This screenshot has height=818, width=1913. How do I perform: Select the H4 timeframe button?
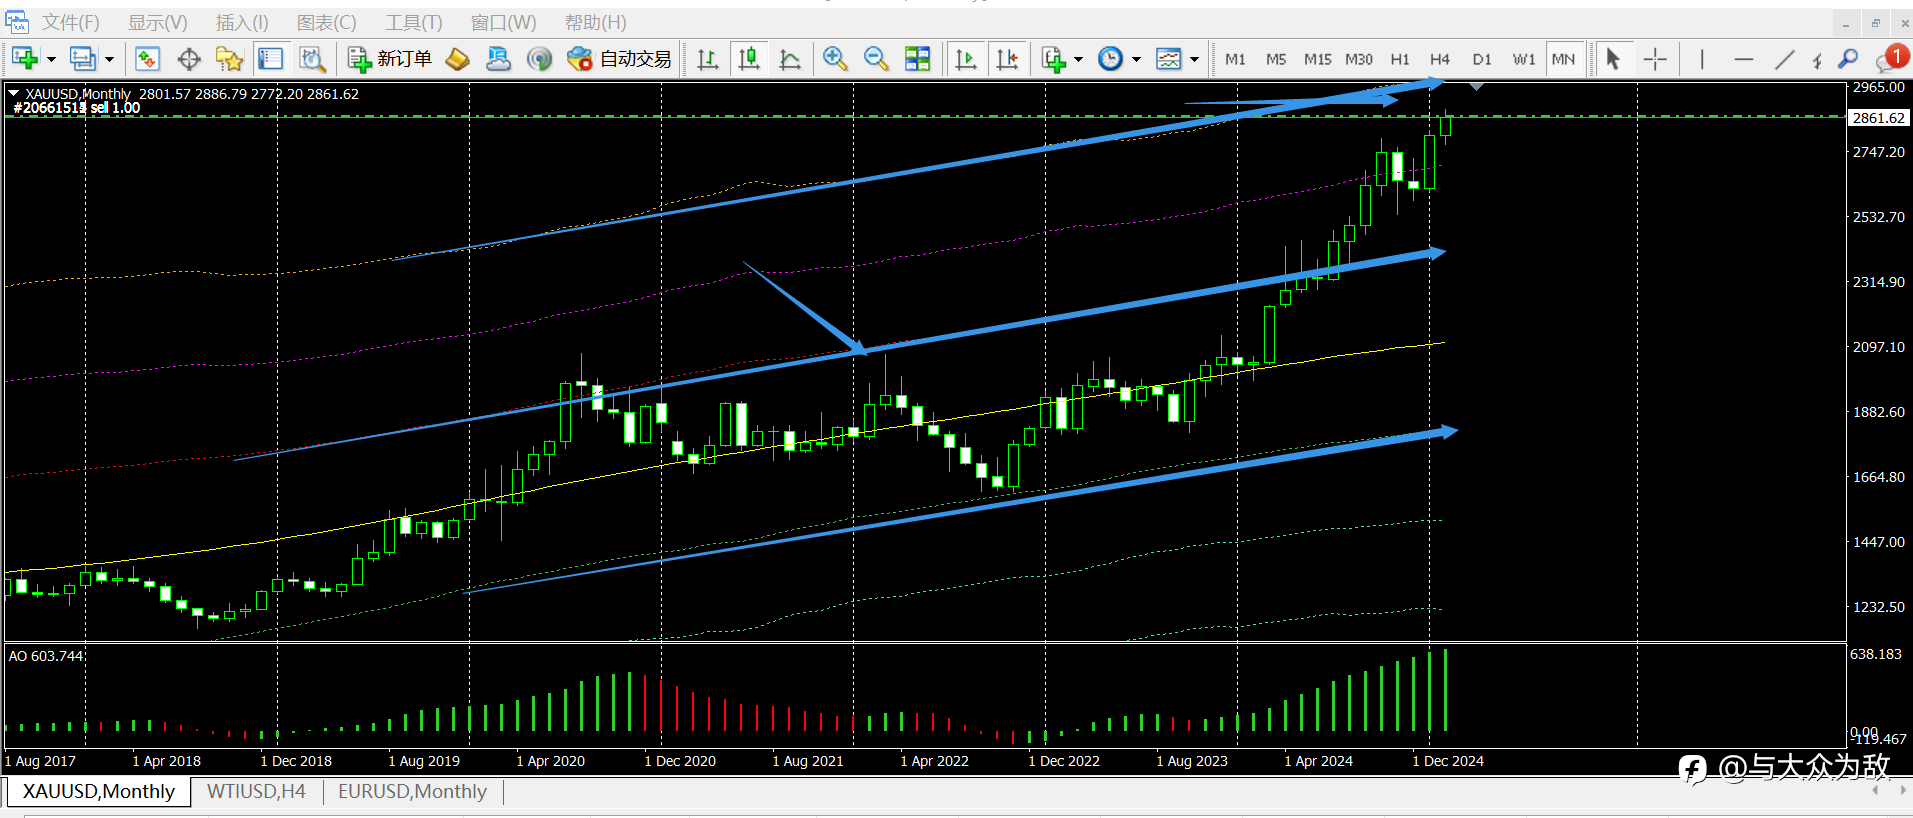[1440, 59]
